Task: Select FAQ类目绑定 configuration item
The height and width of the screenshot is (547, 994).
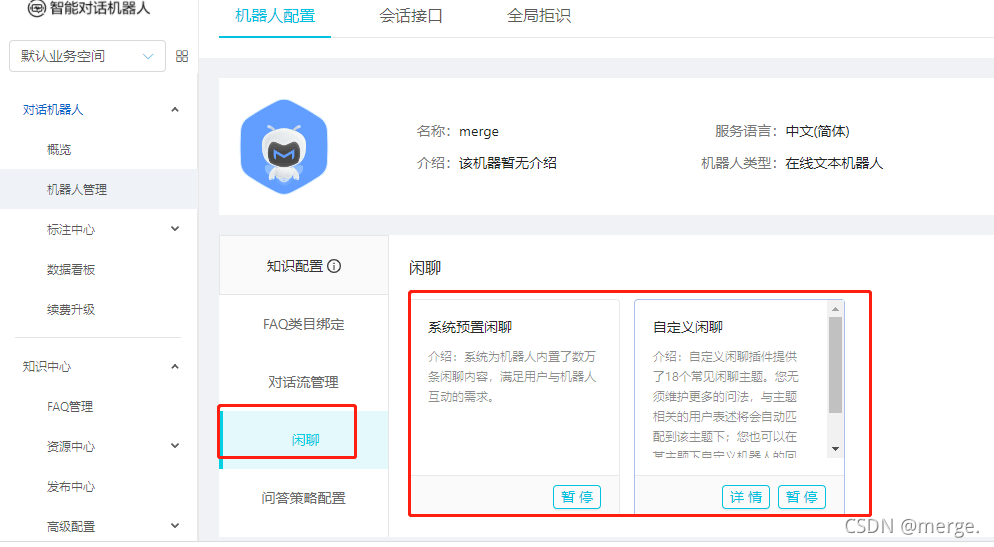Action: 304,324
